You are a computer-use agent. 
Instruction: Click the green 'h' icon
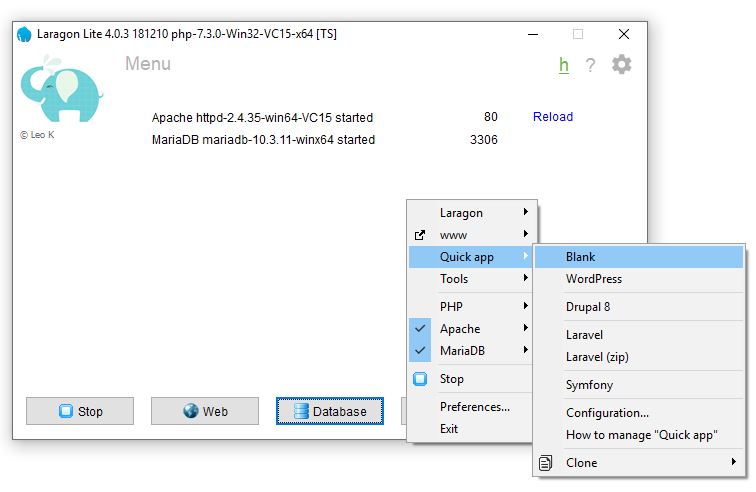(564, 65)
